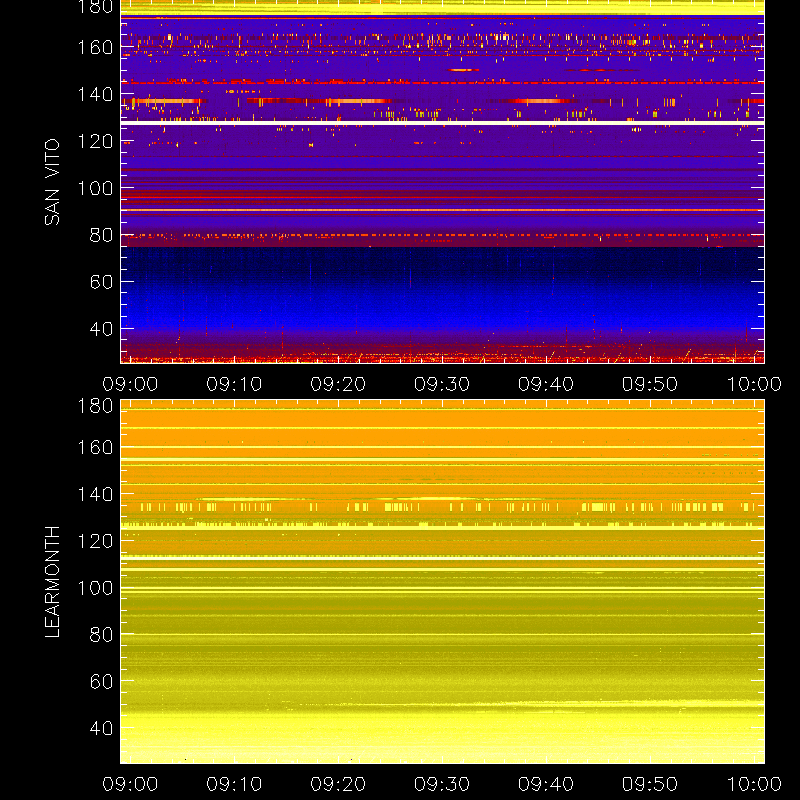Click 09:30 time label under Learmonth plot
The image size is (800, 800).
(x=442, y=784)
